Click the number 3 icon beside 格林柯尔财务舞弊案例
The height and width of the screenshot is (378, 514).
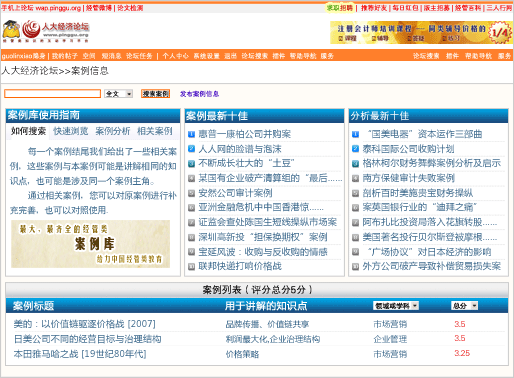pyautogui.click(x=355, y=163)
